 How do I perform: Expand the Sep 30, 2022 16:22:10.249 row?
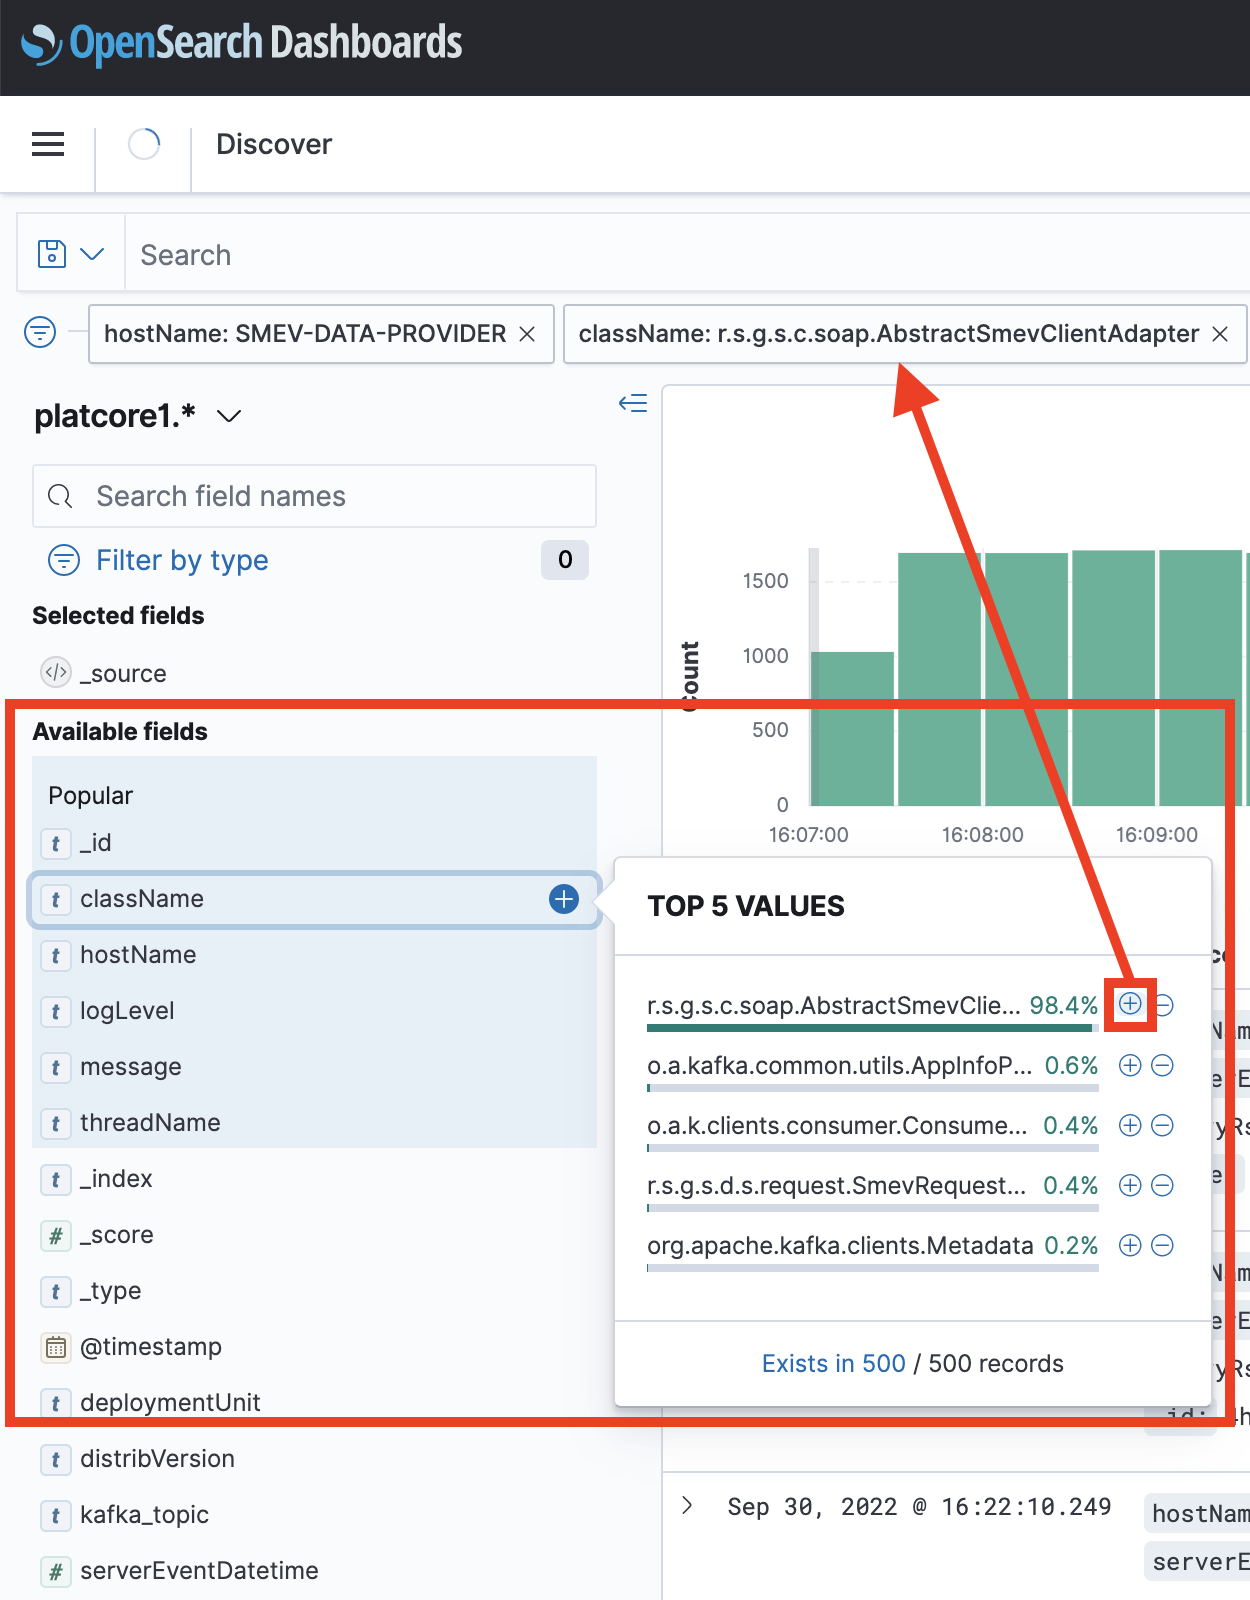(687, 1506)
